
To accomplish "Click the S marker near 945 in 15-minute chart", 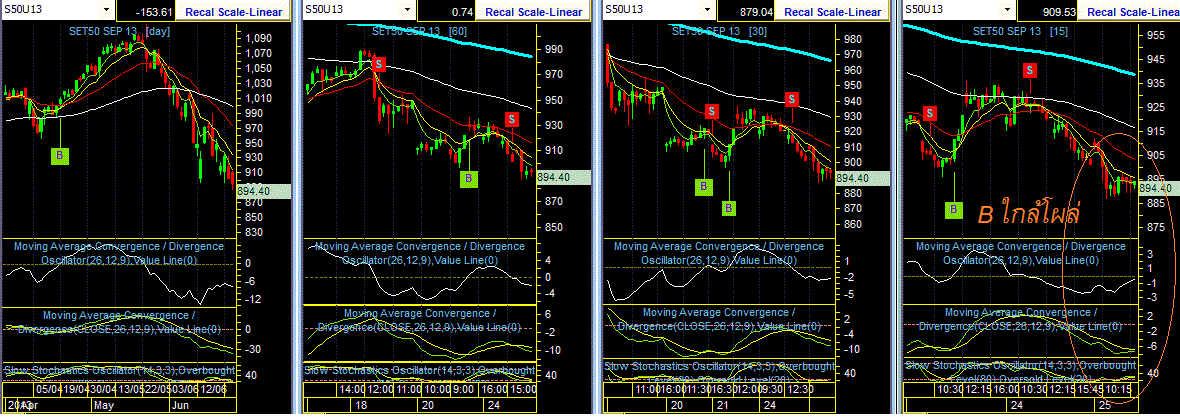I will pos(1030,70).
